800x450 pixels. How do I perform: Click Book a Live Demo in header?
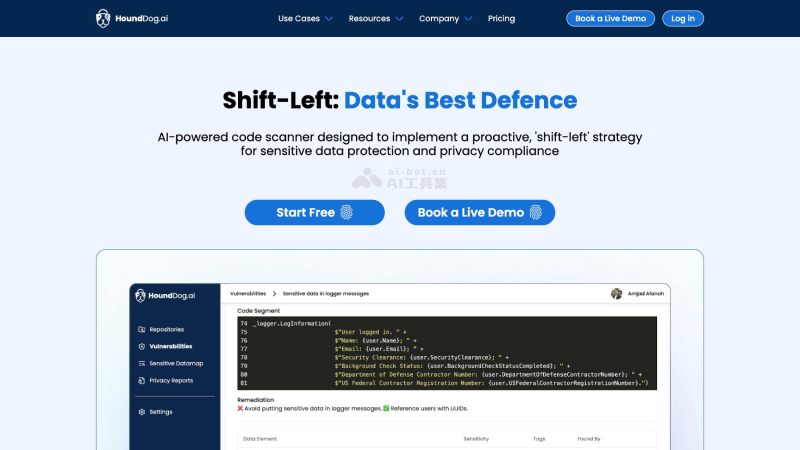(610, 18)
